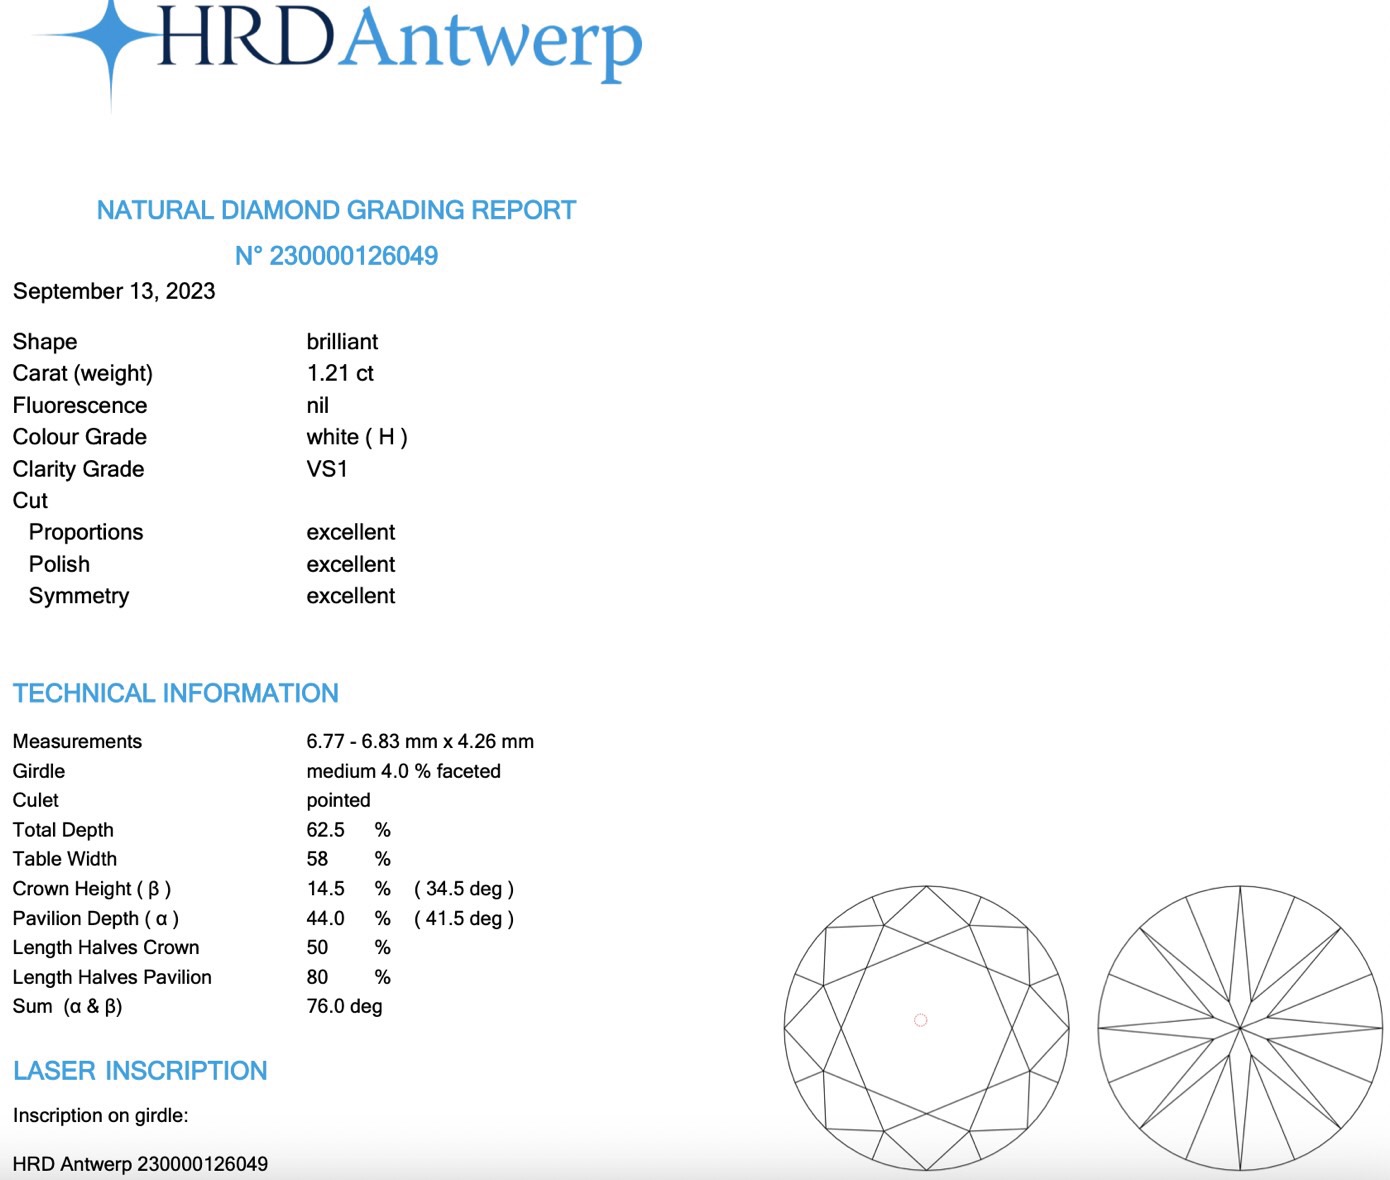Click the red inclusion mark on crown diagram

[921, 1020]
